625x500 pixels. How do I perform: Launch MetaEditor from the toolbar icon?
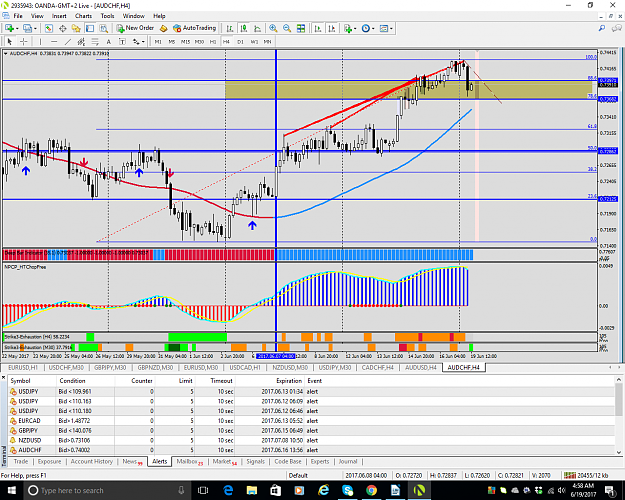tap(163, 28)
